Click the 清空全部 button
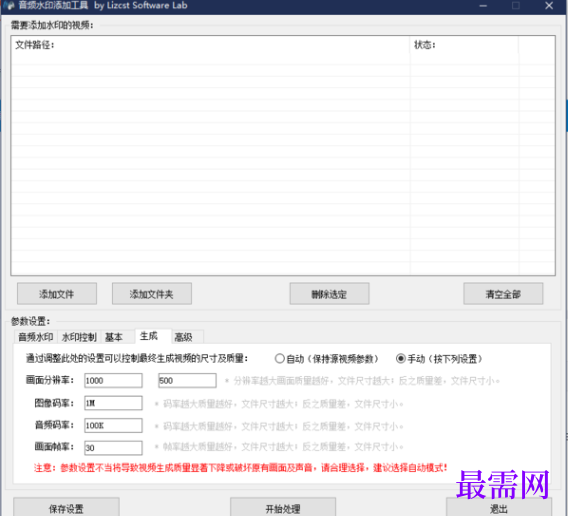568x516 pixels. coord(503,294)
